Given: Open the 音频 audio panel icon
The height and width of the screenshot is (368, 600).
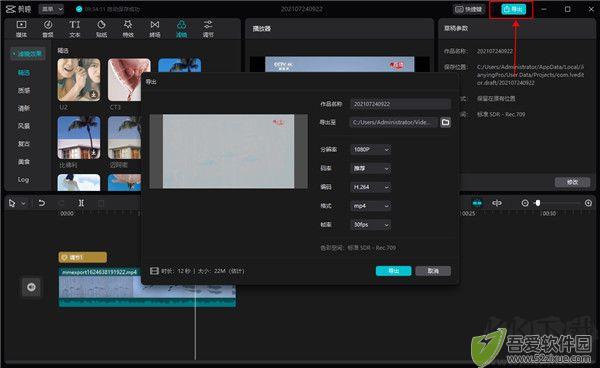Looking at the screenshot, I should coord(48,29).
